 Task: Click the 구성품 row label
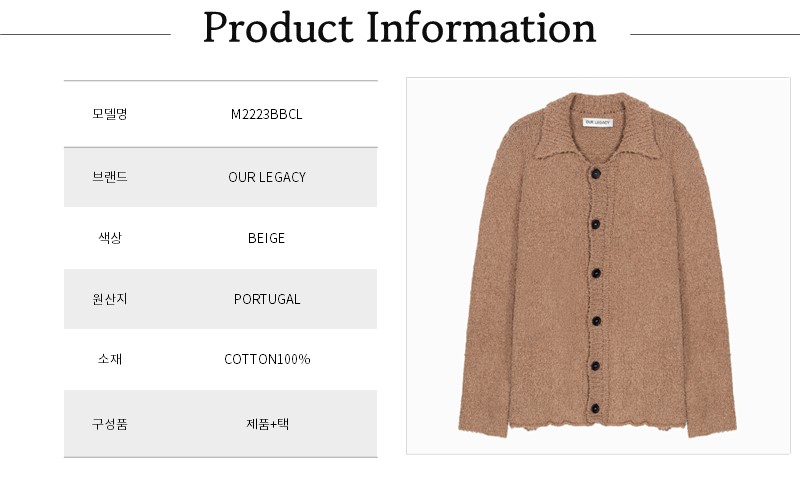point(110,423)
